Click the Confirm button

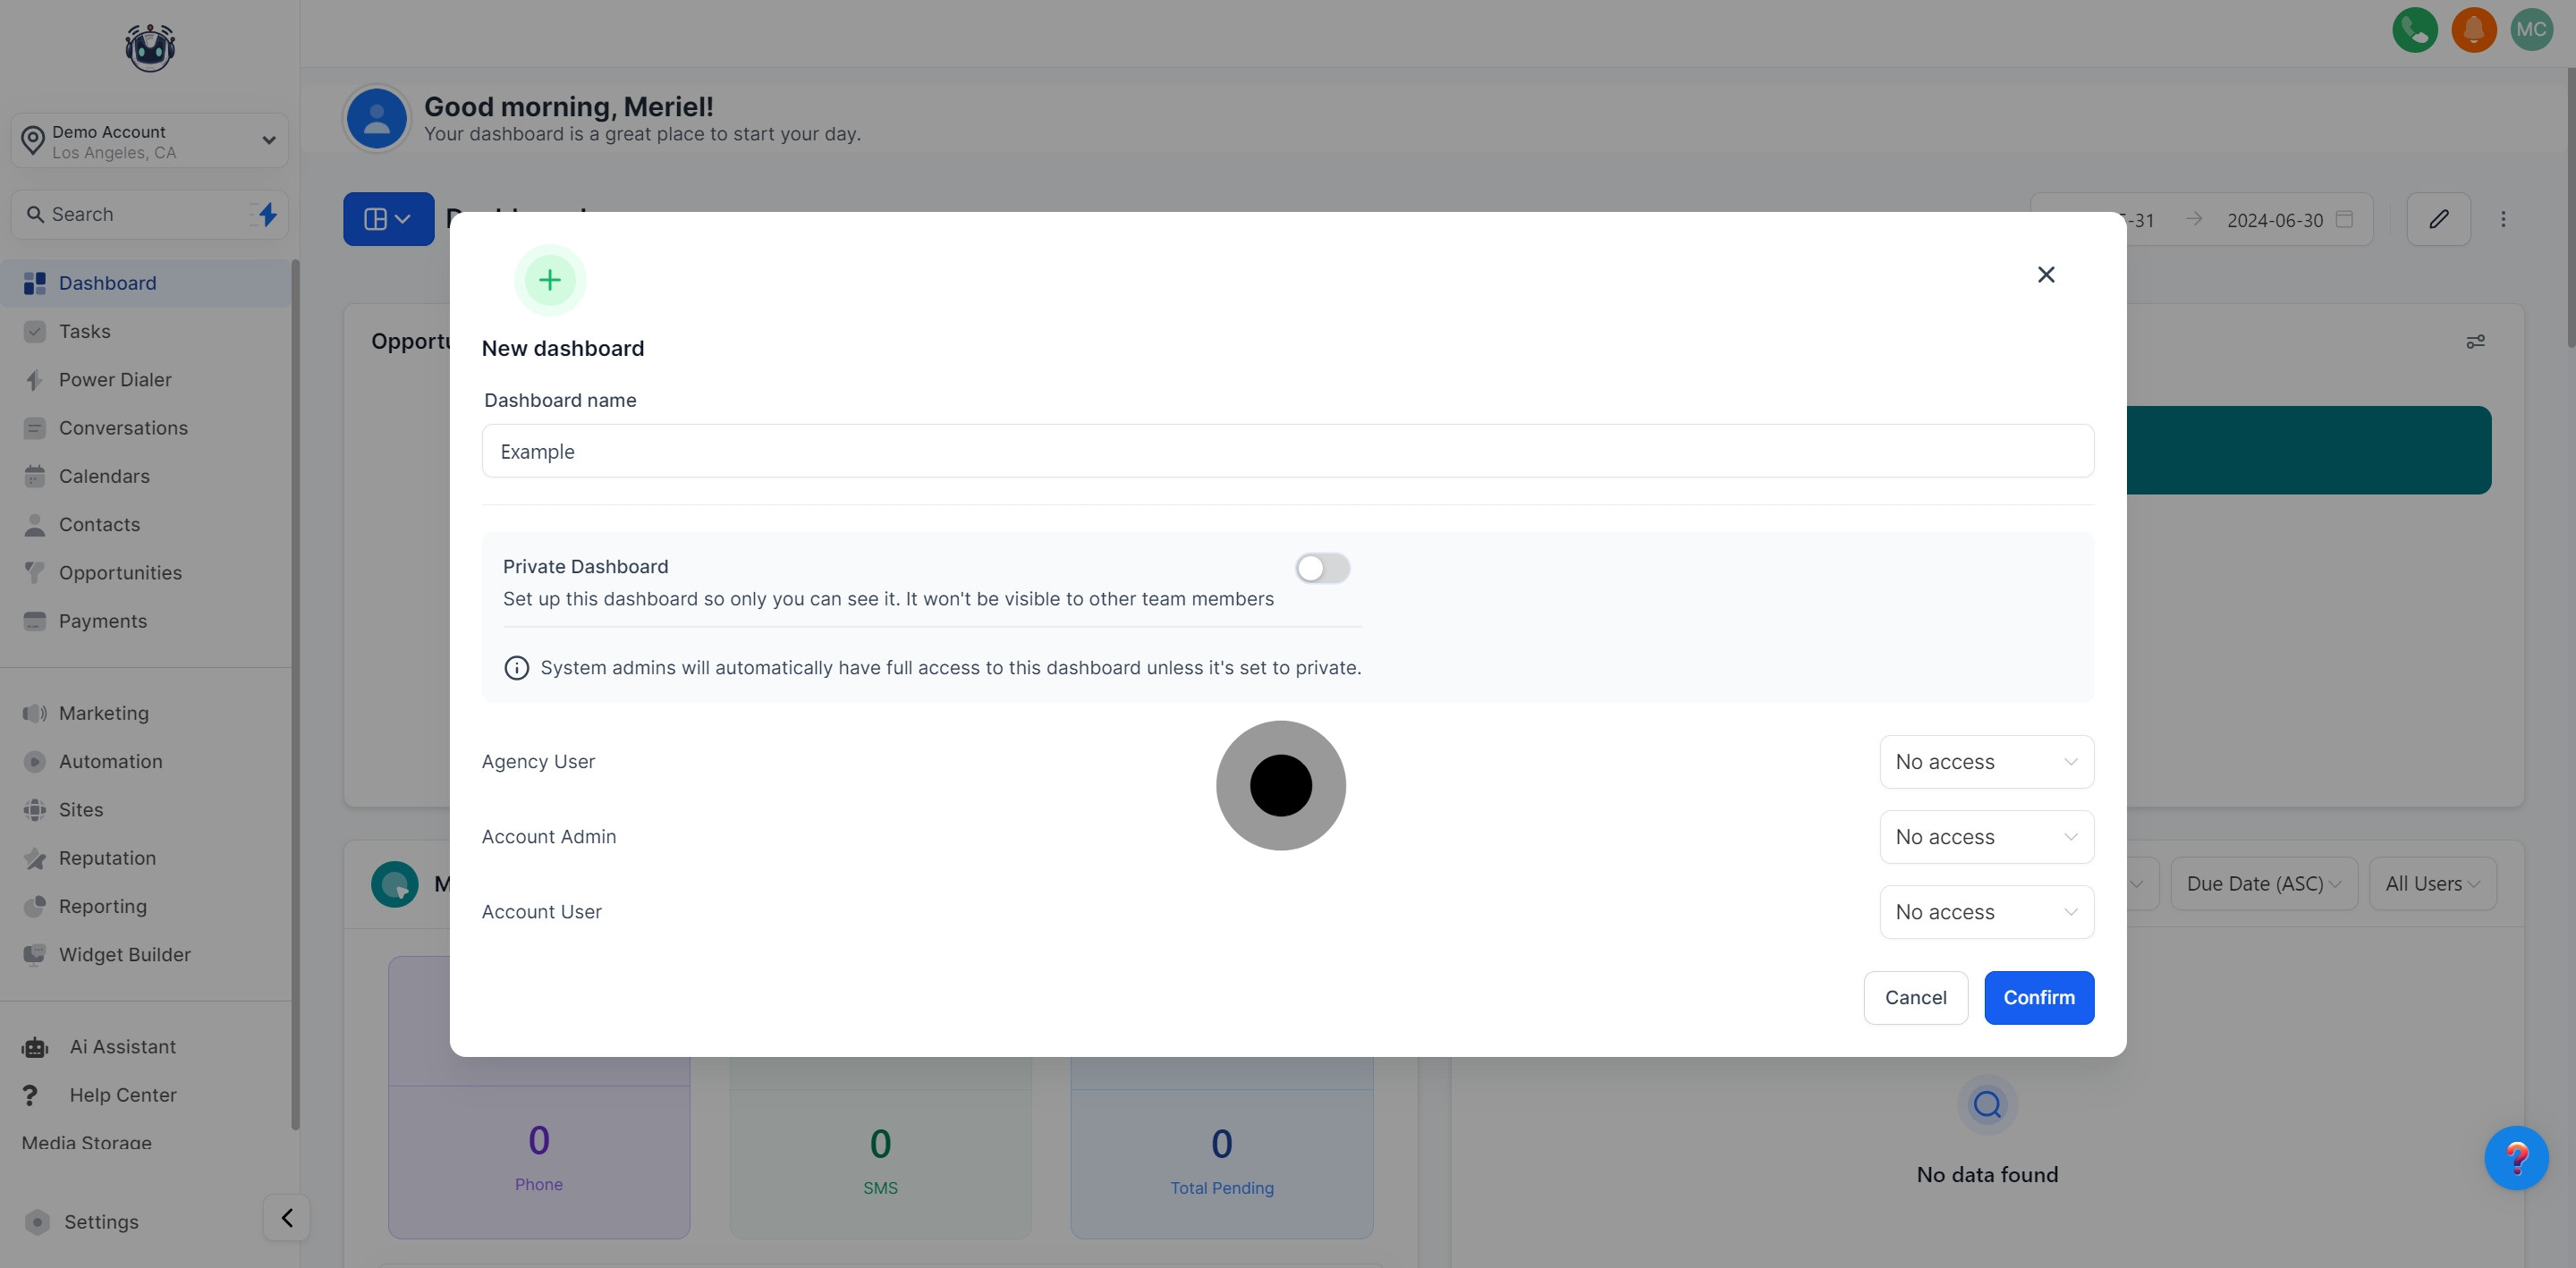point(2038,997)
